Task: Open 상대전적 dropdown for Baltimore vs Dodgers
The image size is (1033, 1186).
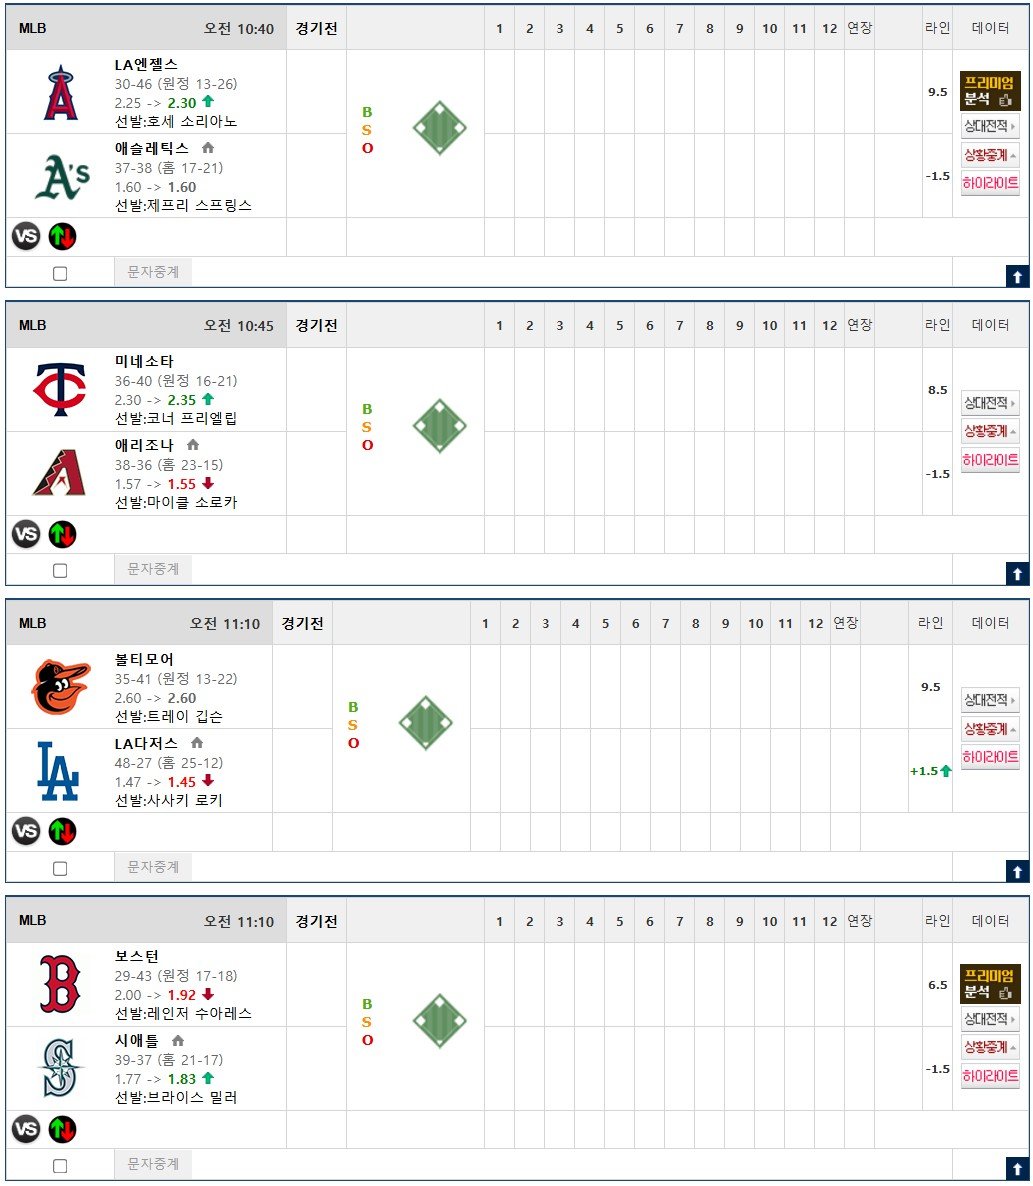Action: pyautogui.click(x=989, y=700)
